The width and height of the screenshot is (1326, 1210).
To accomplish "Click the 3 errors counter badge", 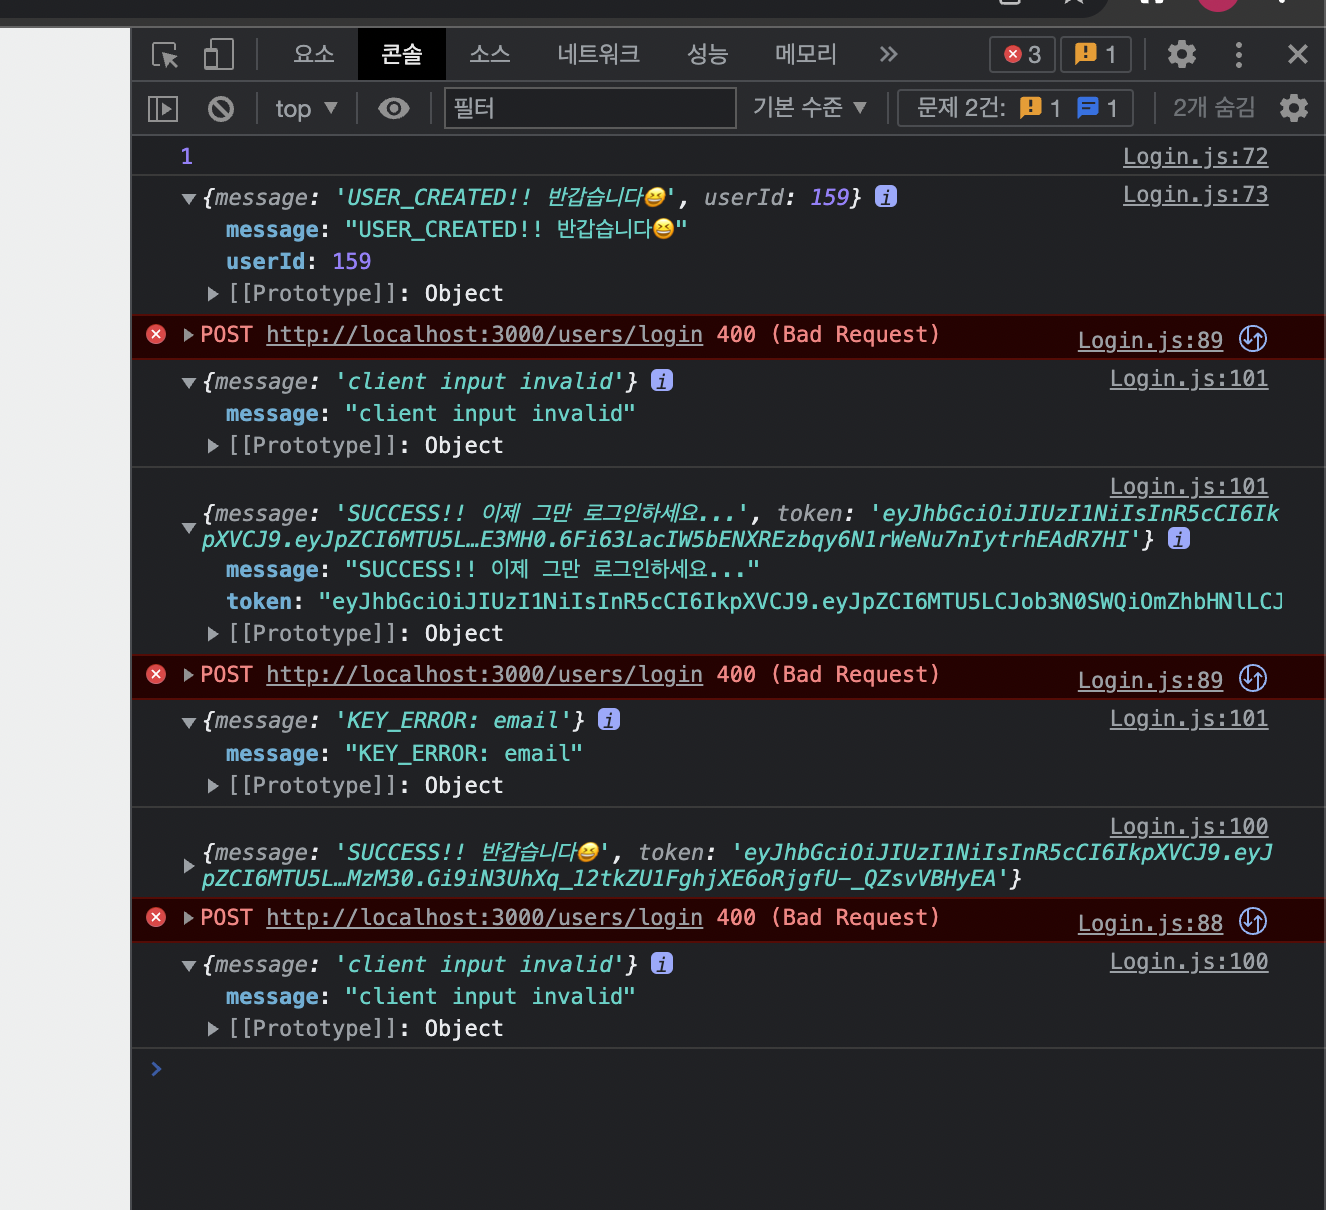I will point(1023,54).
